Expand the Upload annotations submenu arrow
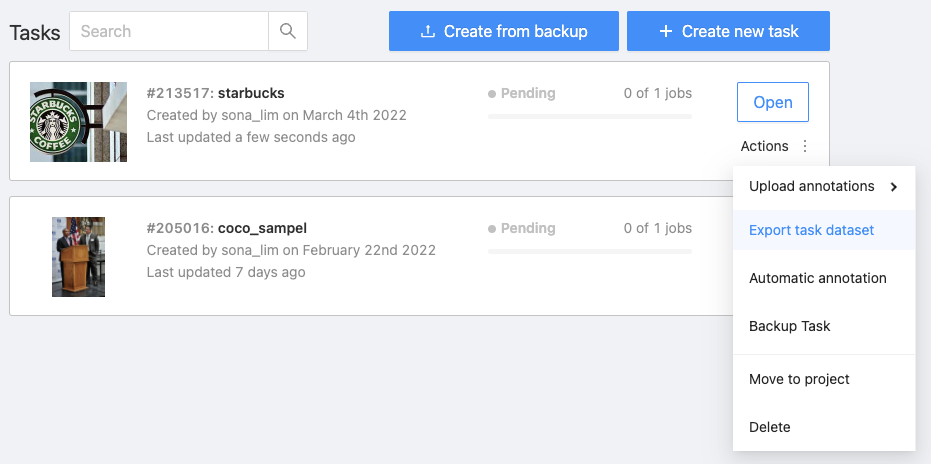This screenshot has height=464, width=931. (894, 187)
